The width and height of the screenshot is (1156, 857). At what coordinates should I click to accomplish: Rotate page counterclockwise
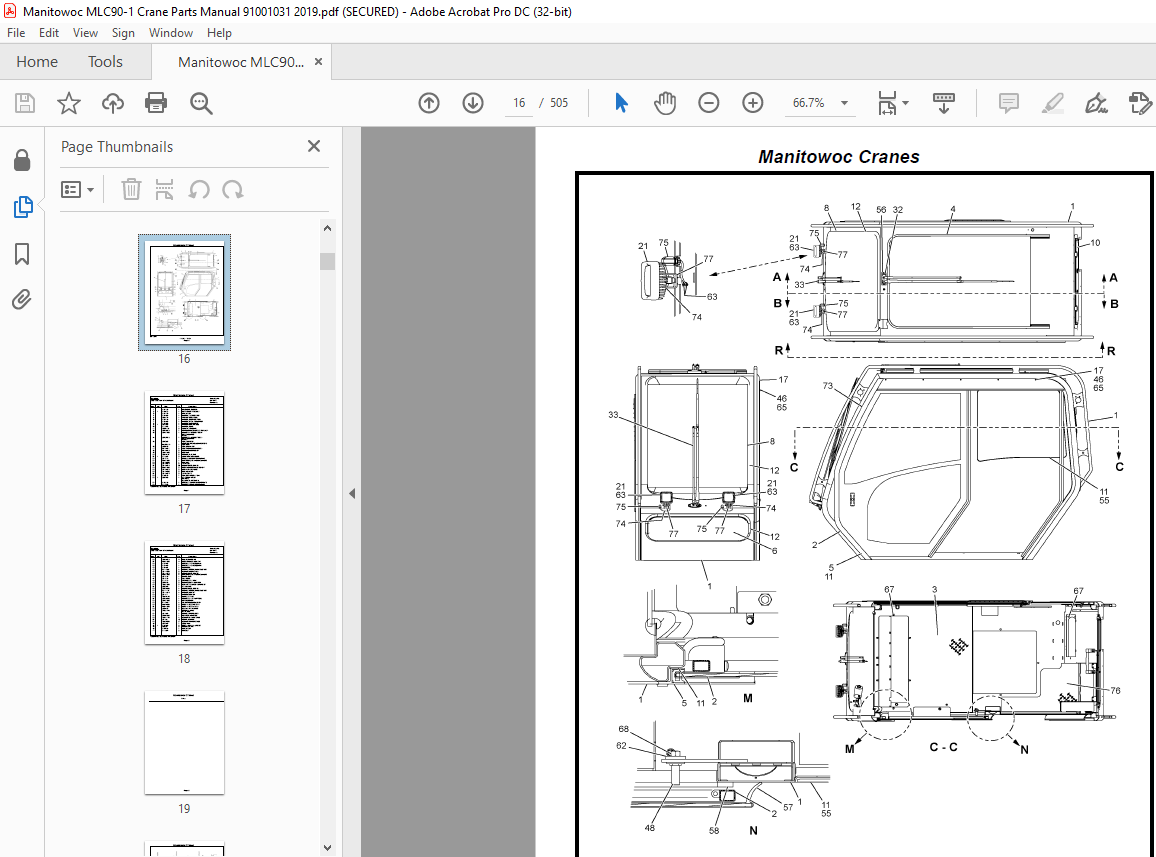point(199,190)
